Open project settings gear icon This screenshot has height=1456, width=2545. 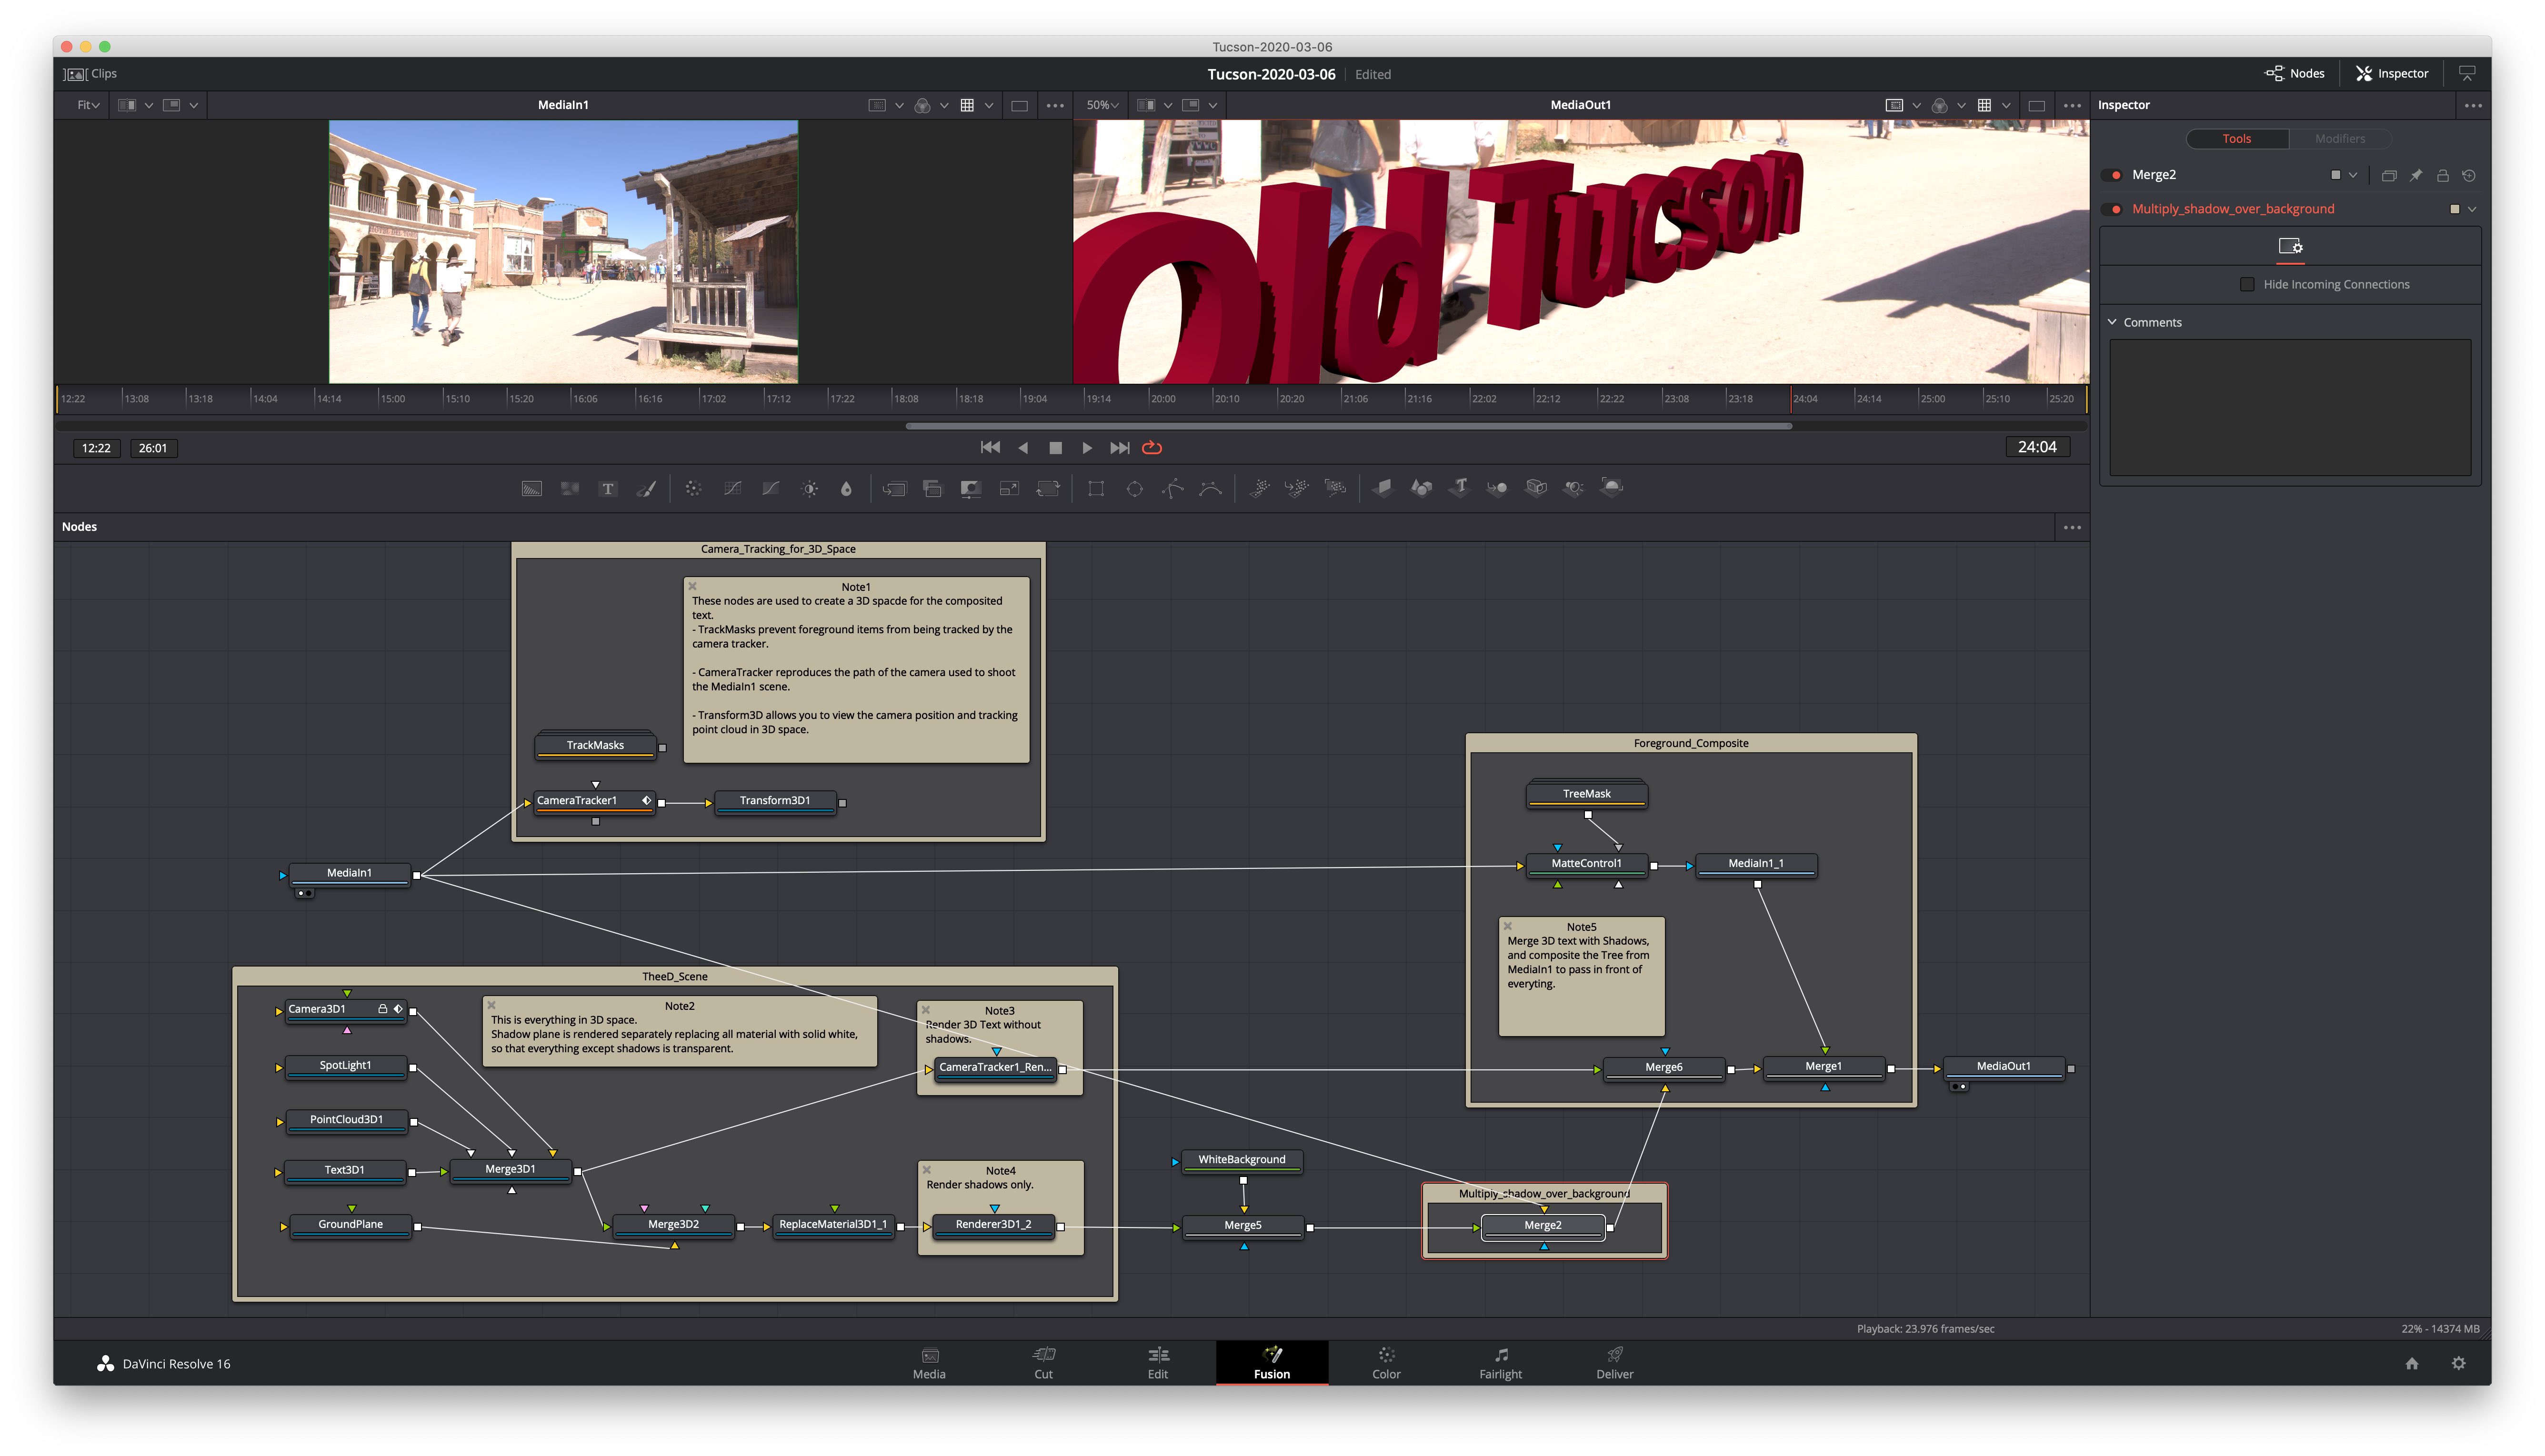(x=2458, y=1363)
